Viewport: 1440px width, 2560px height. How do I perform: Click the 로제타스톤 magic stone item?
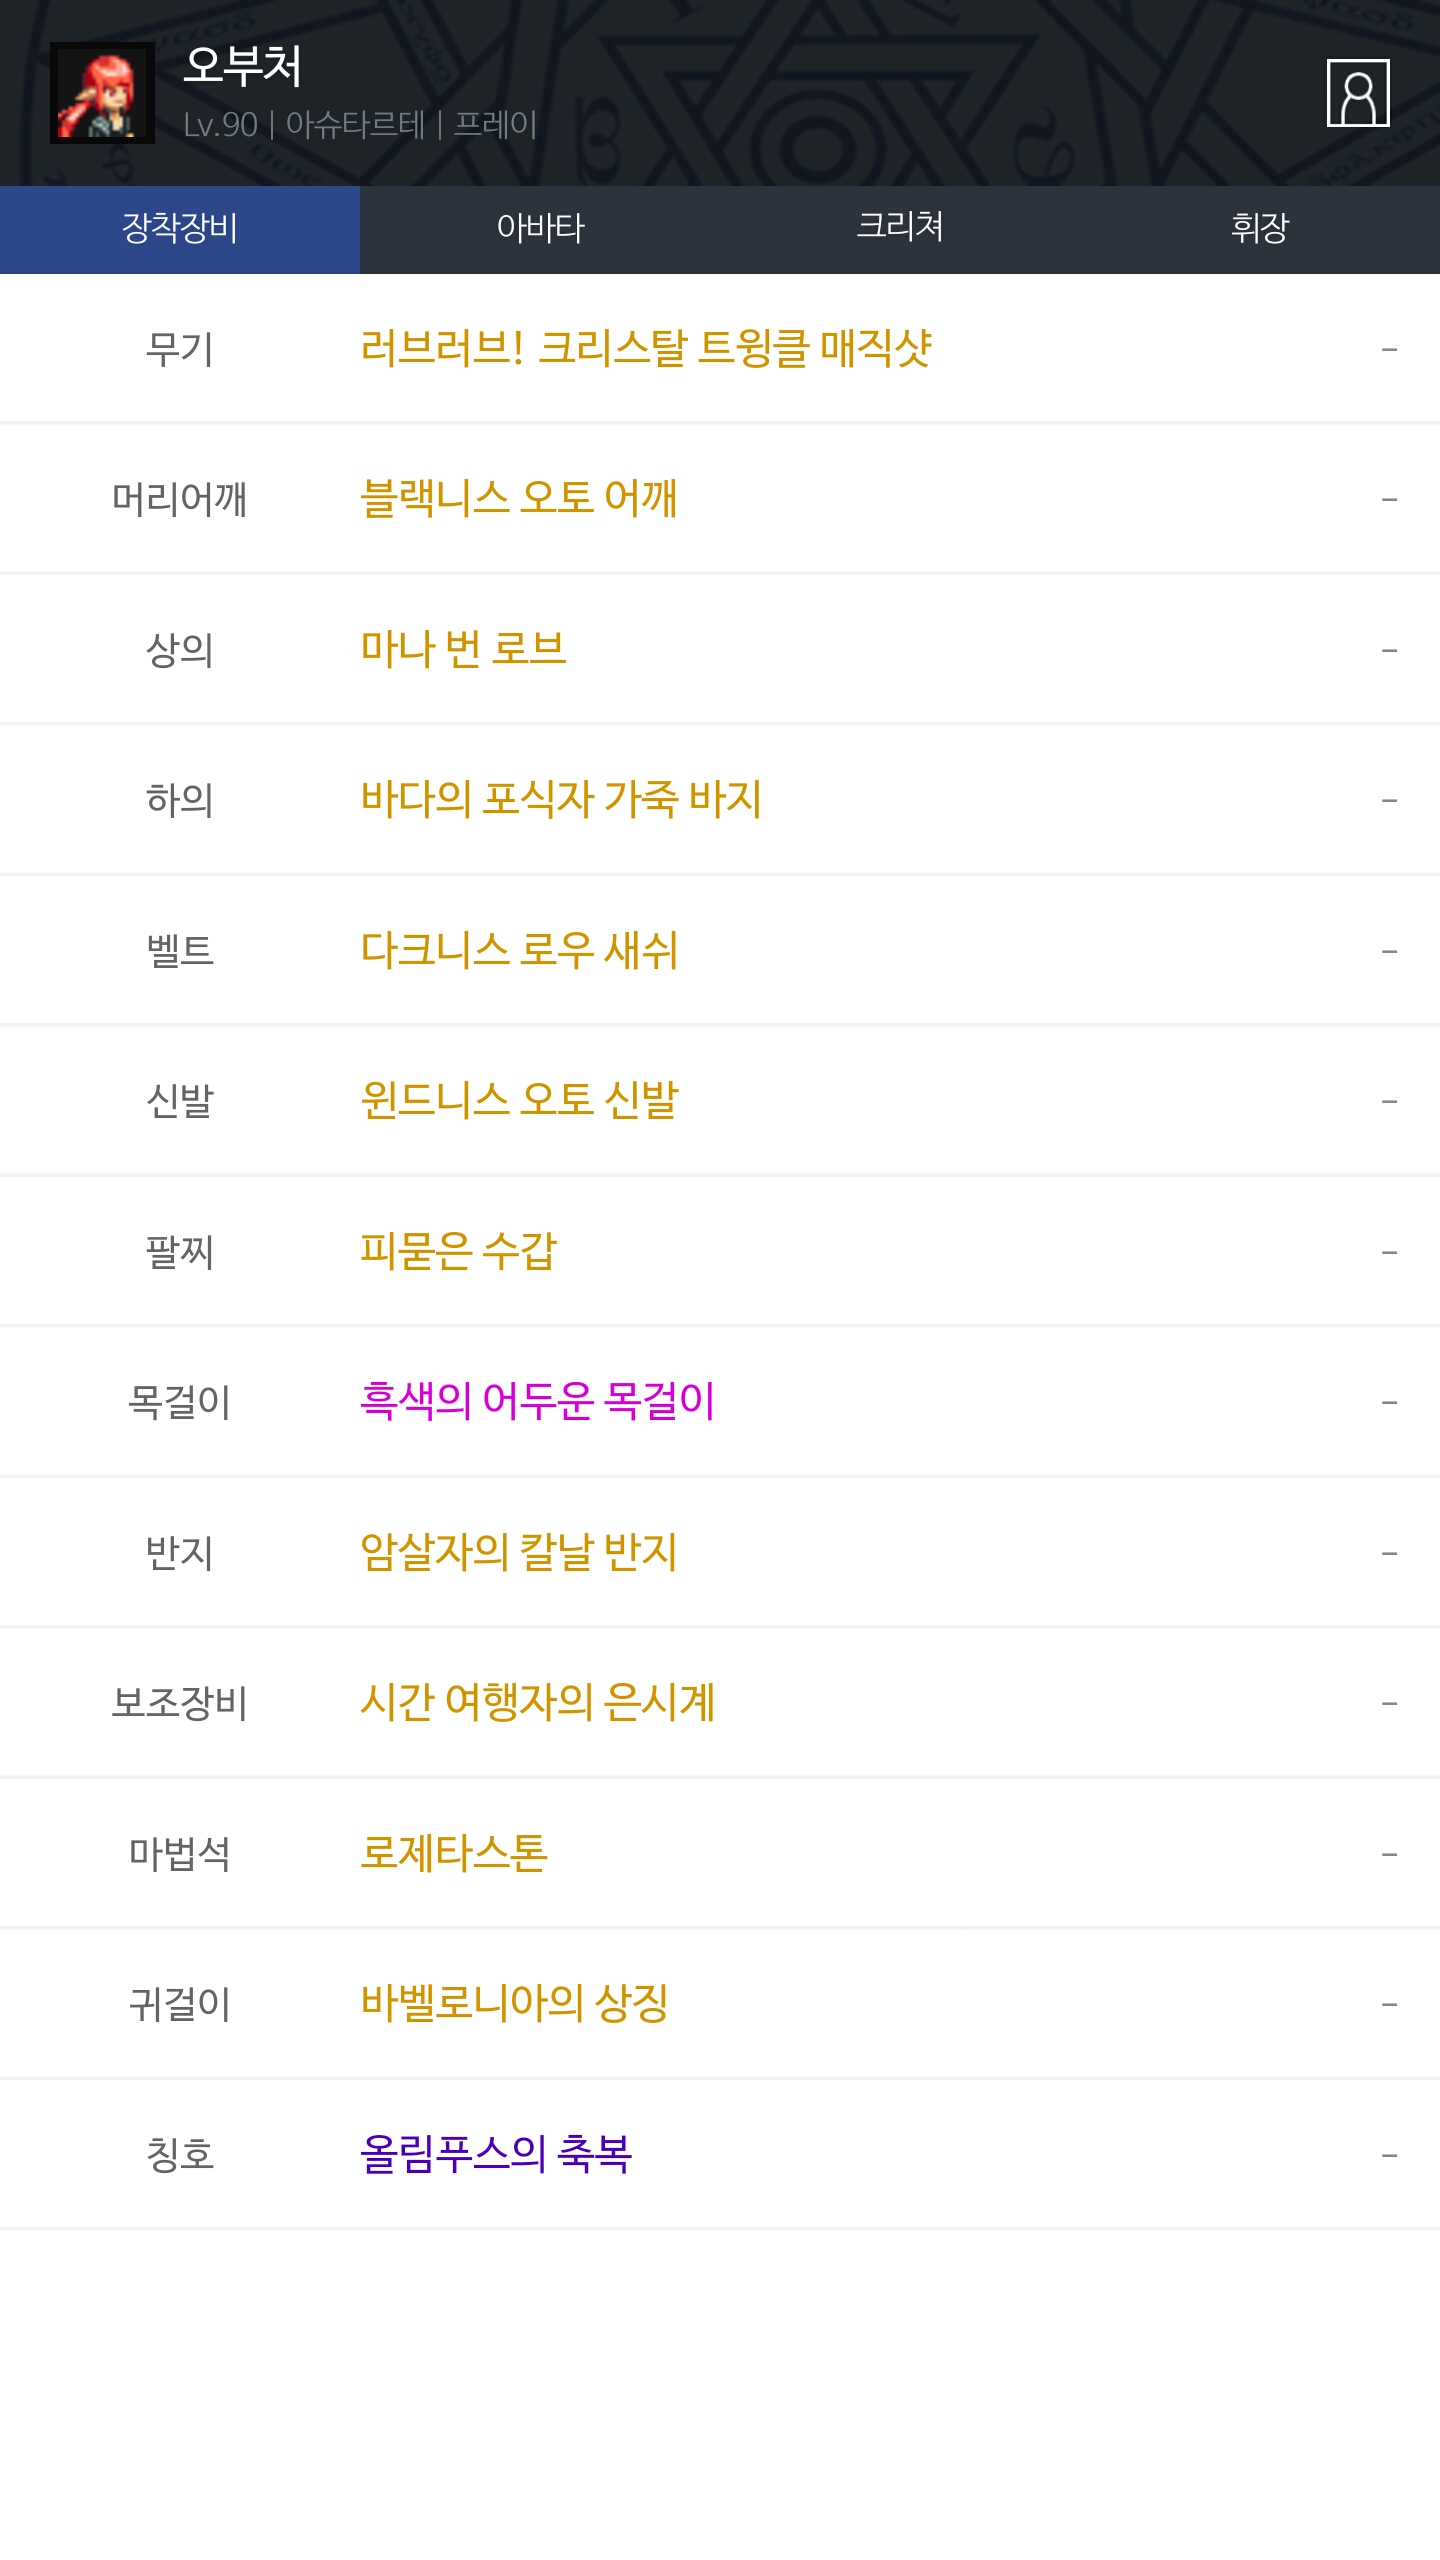[x=453, y=1853]
